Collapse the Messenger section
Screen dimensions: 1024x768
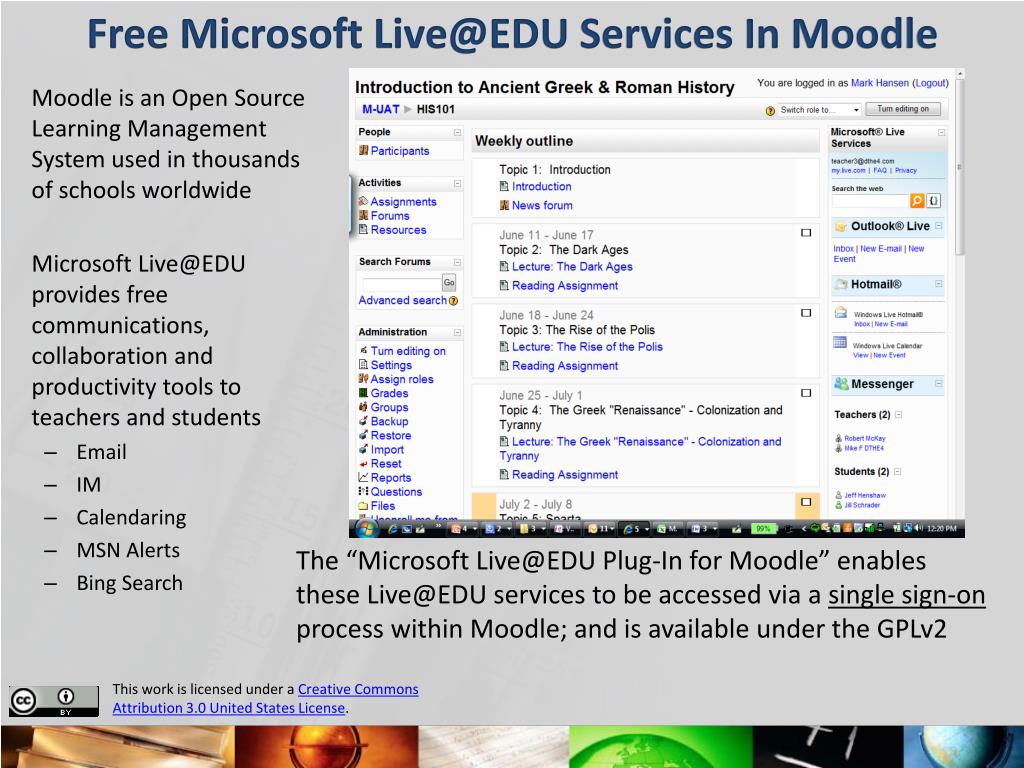938,383
